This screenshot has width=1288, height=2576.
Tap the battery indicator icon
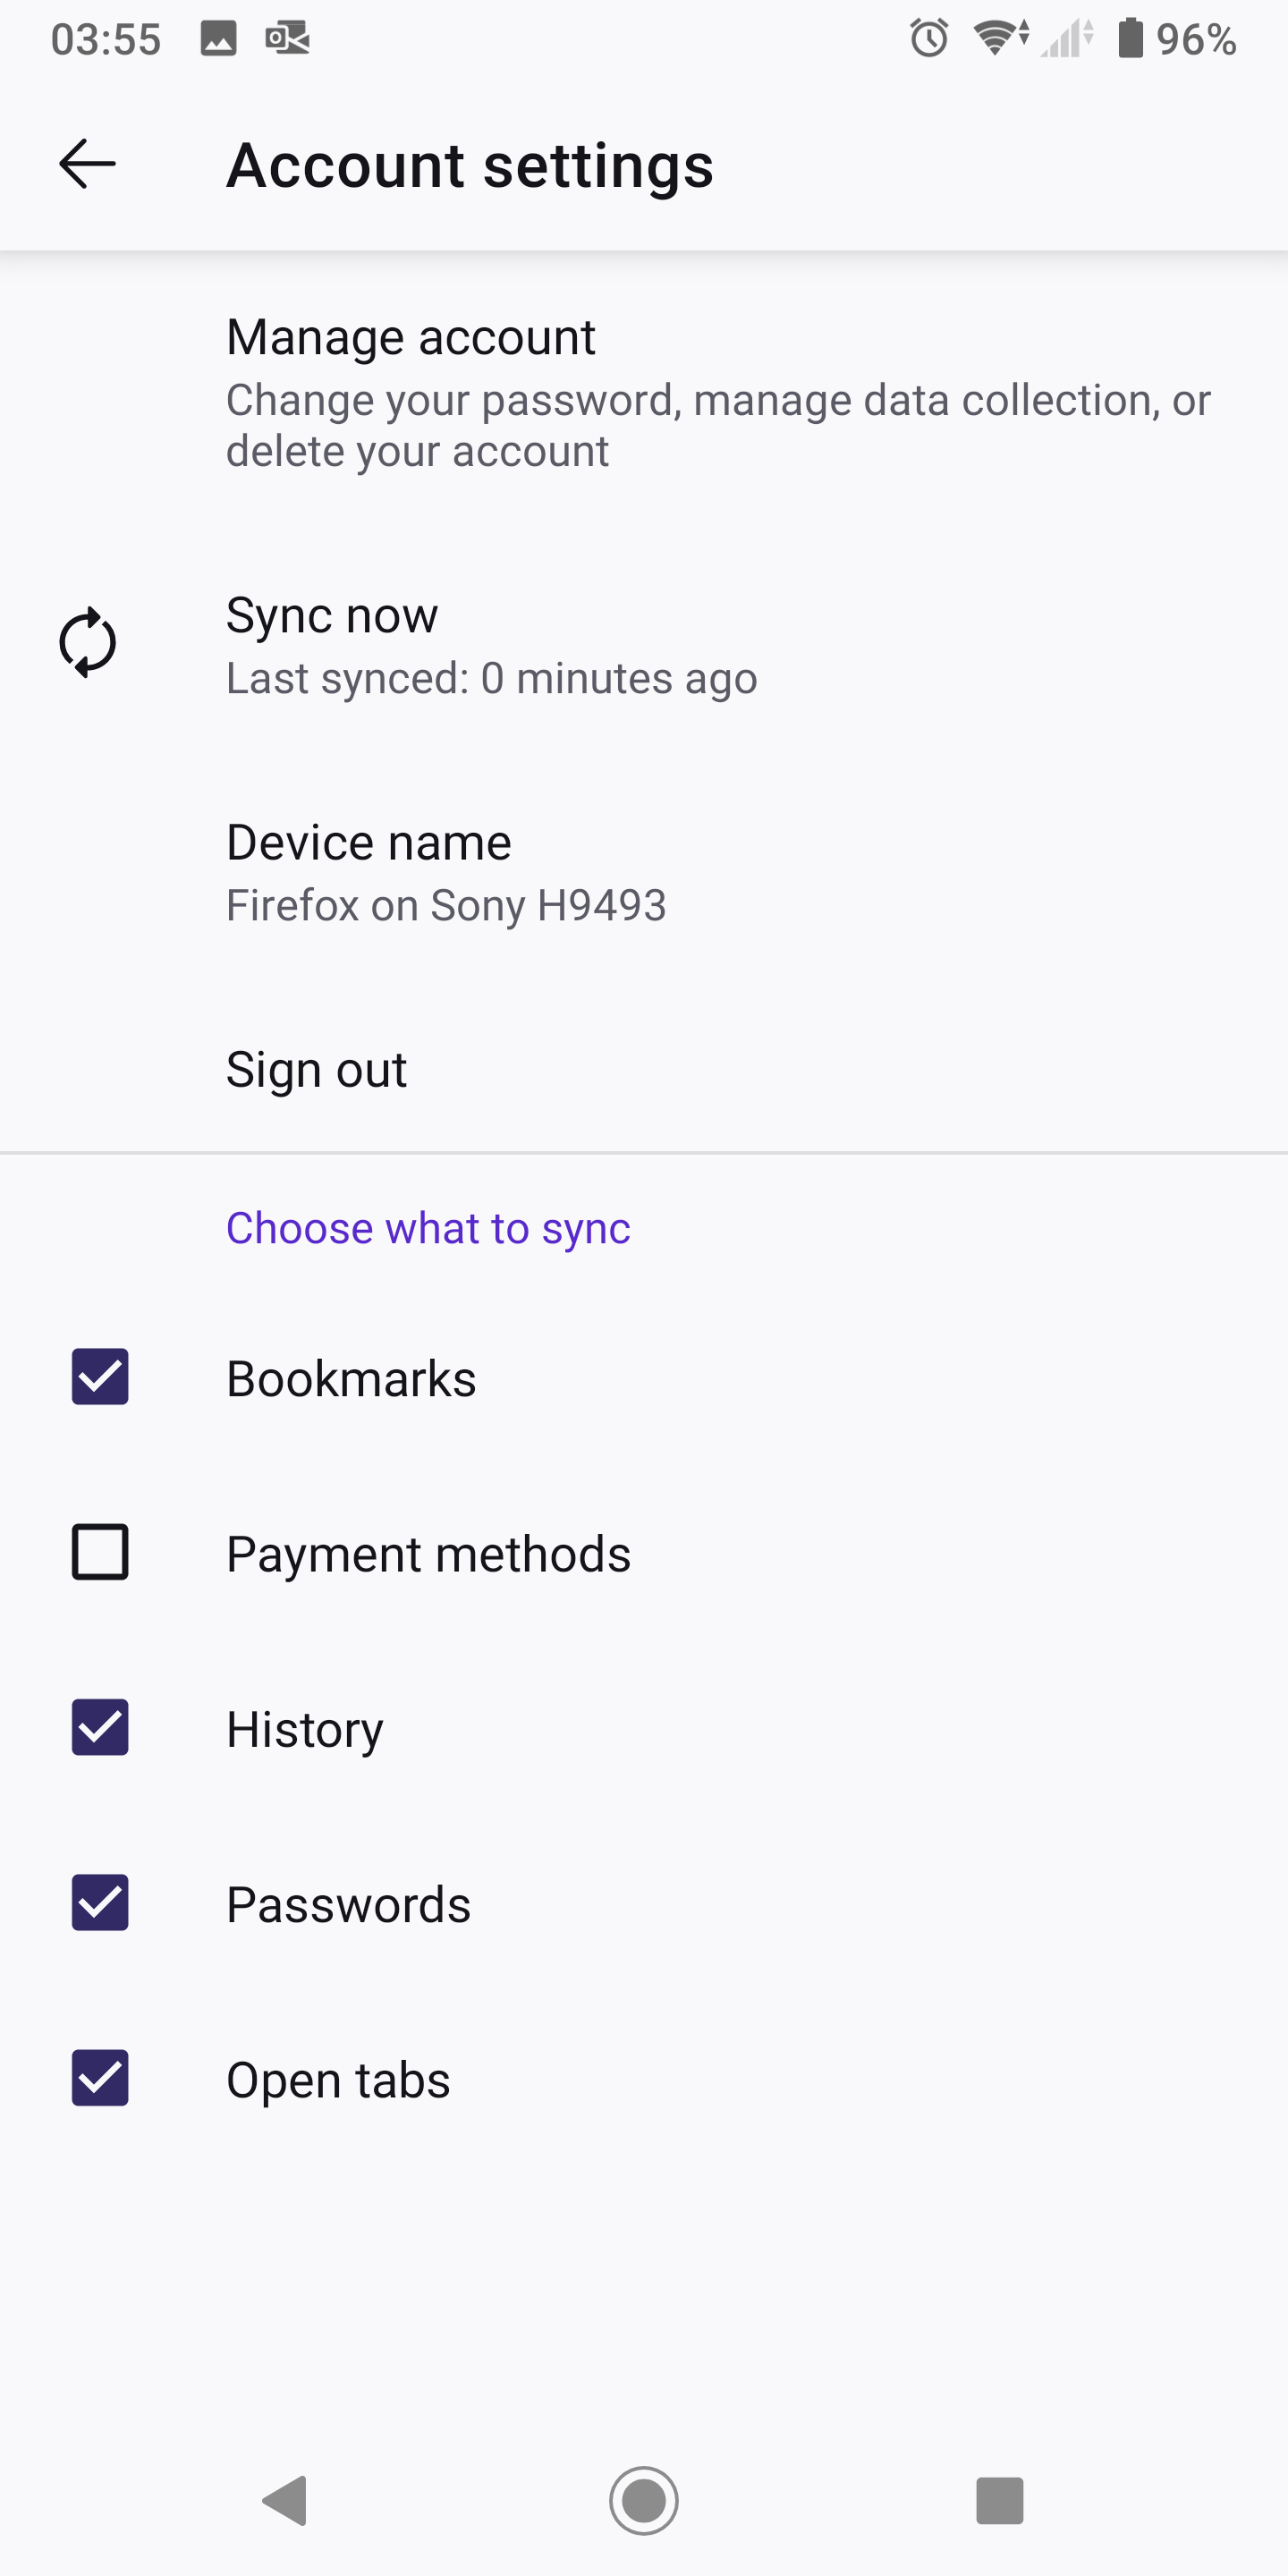tap(1130, 39)
